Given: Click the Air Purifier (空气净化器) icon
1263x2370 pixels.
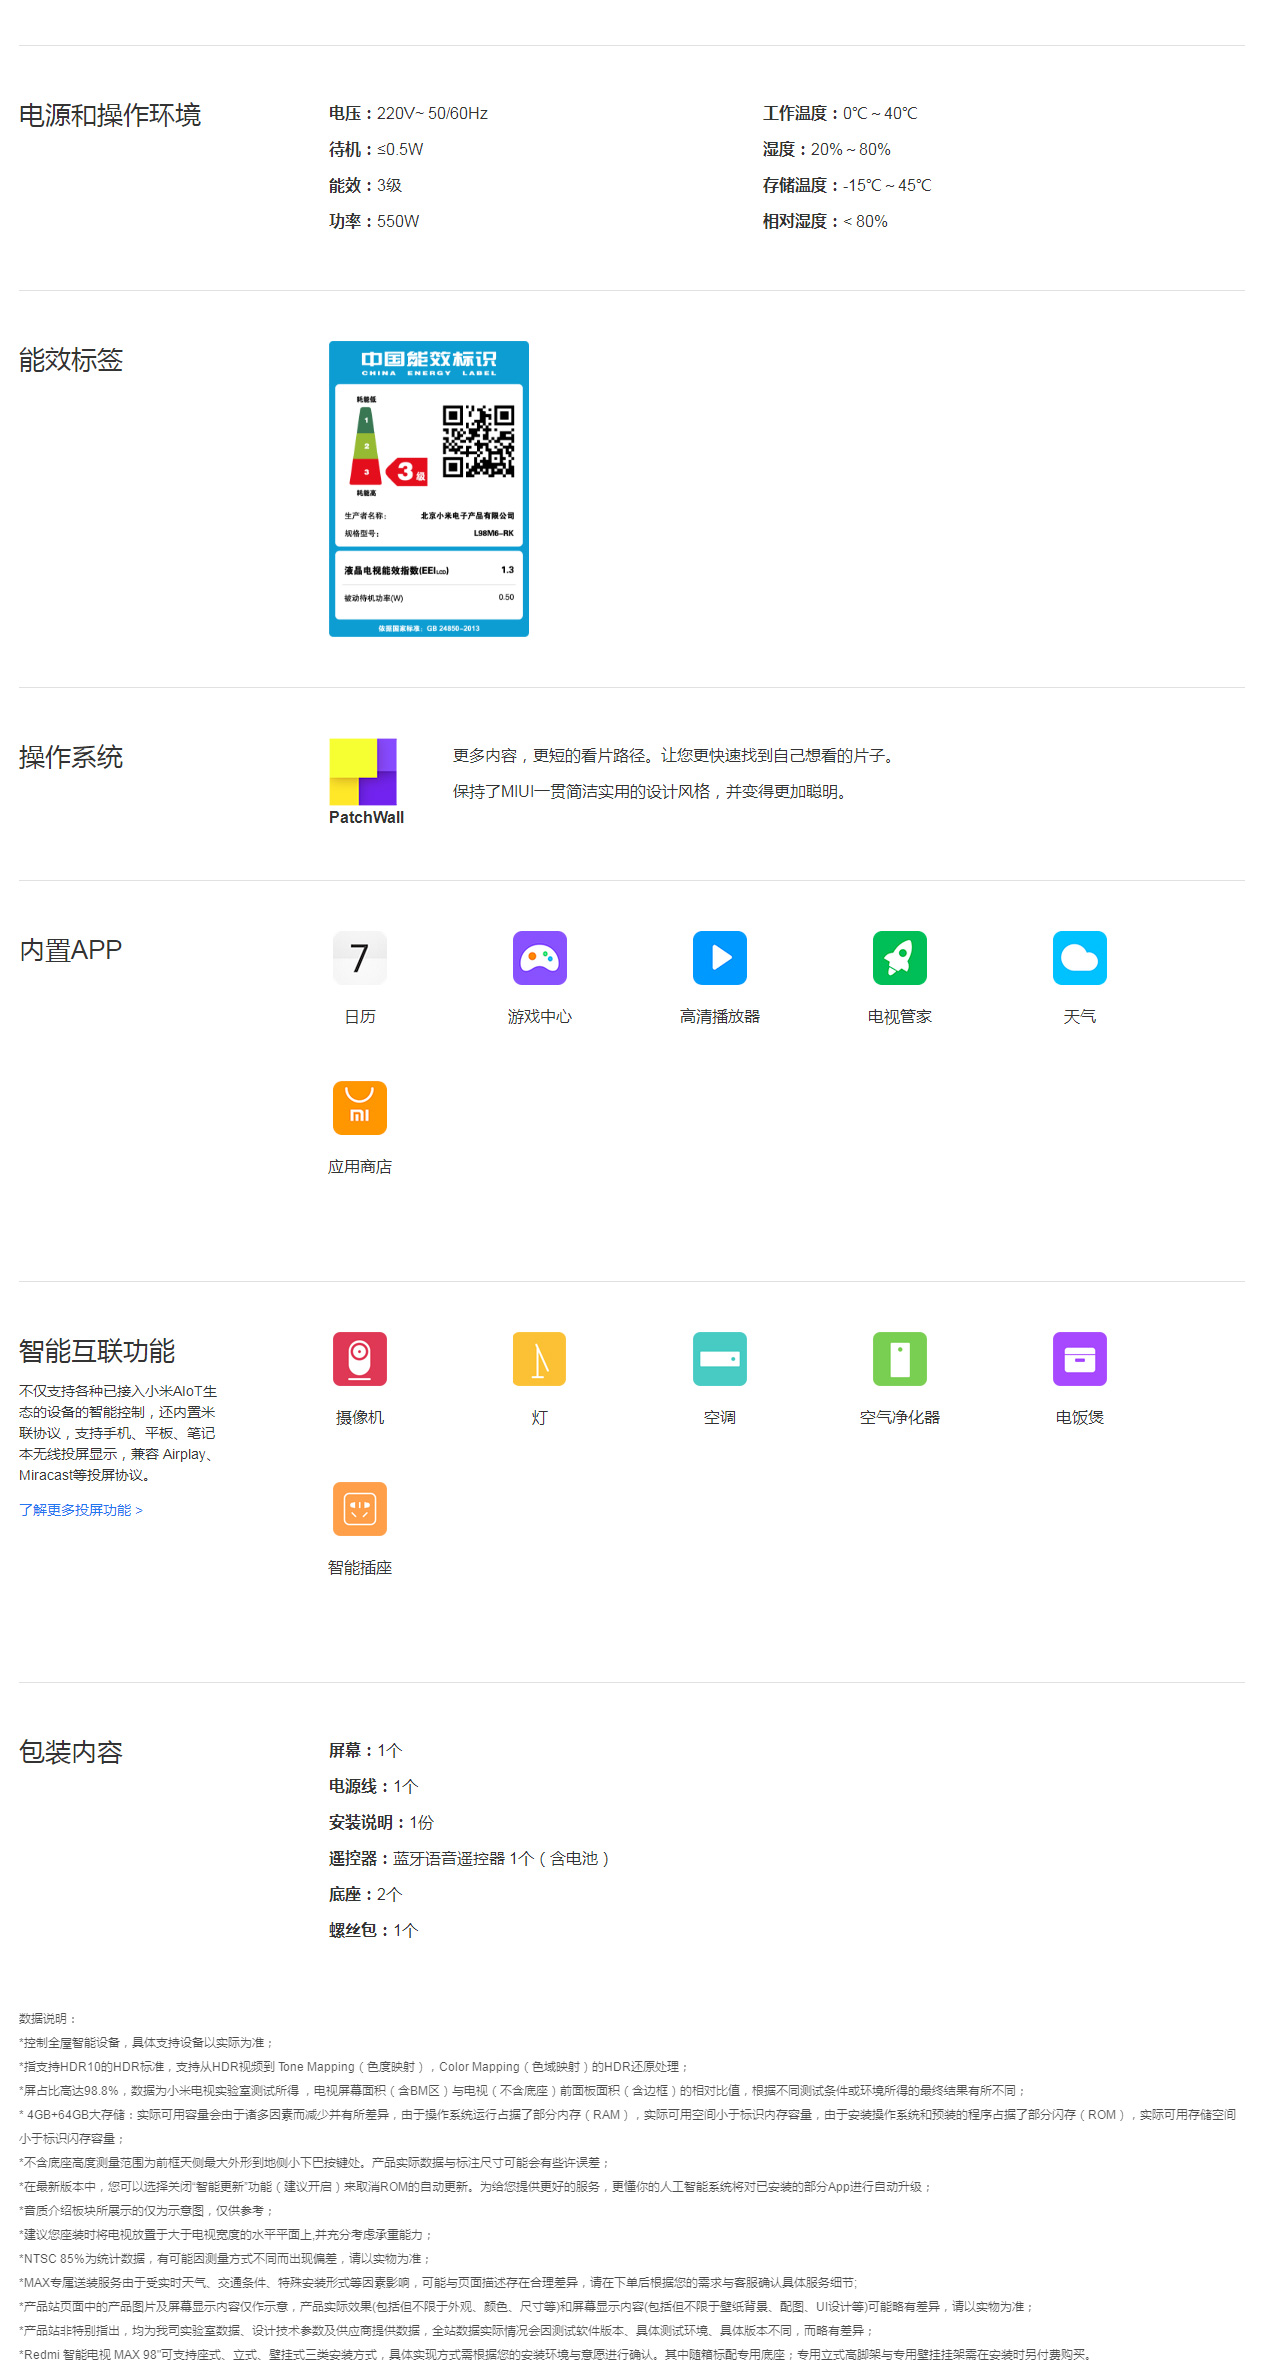Looking at the screenshot, I should click(x=900, y=1359).
